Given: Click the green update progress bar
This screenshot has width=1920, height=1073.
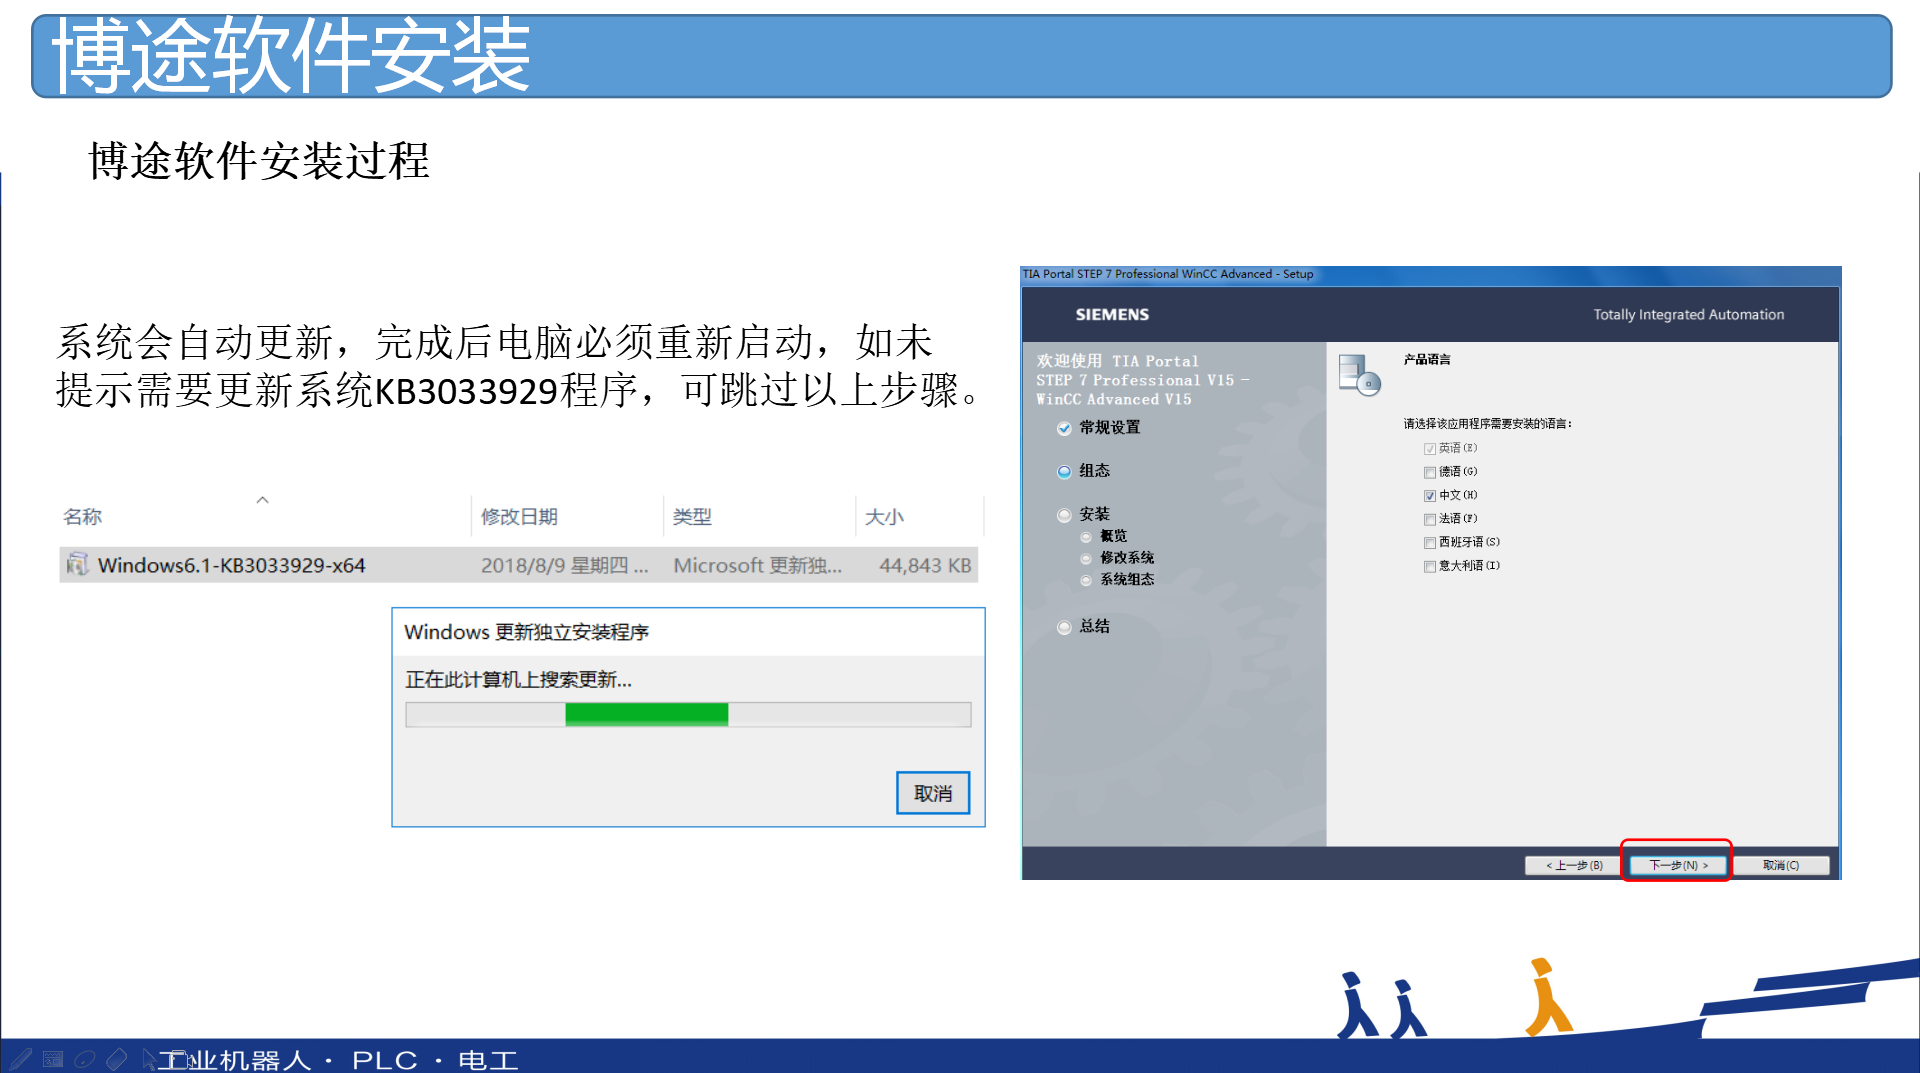Looking at the screenshot, I should tap(647, 714).
